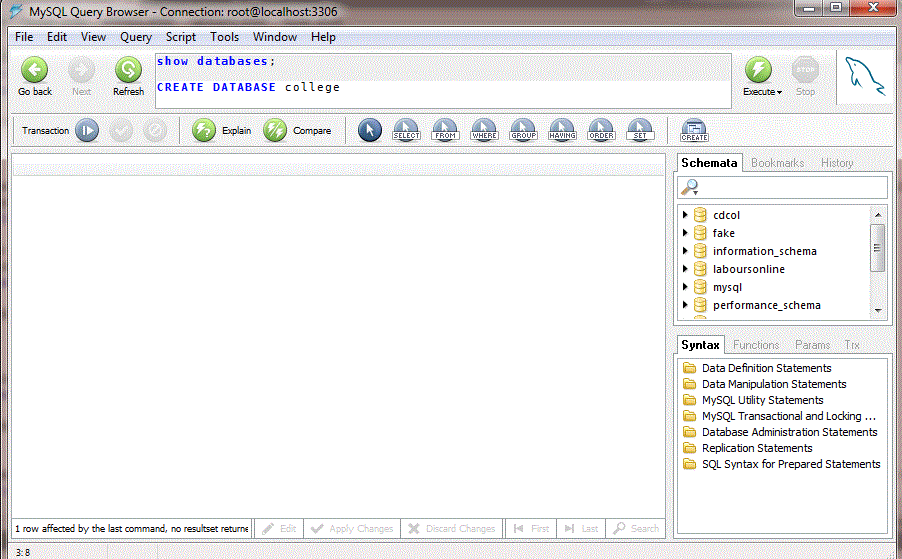Select the HAVING clause tool
Viewport: 902px width, 559px height.
point(562,130)
